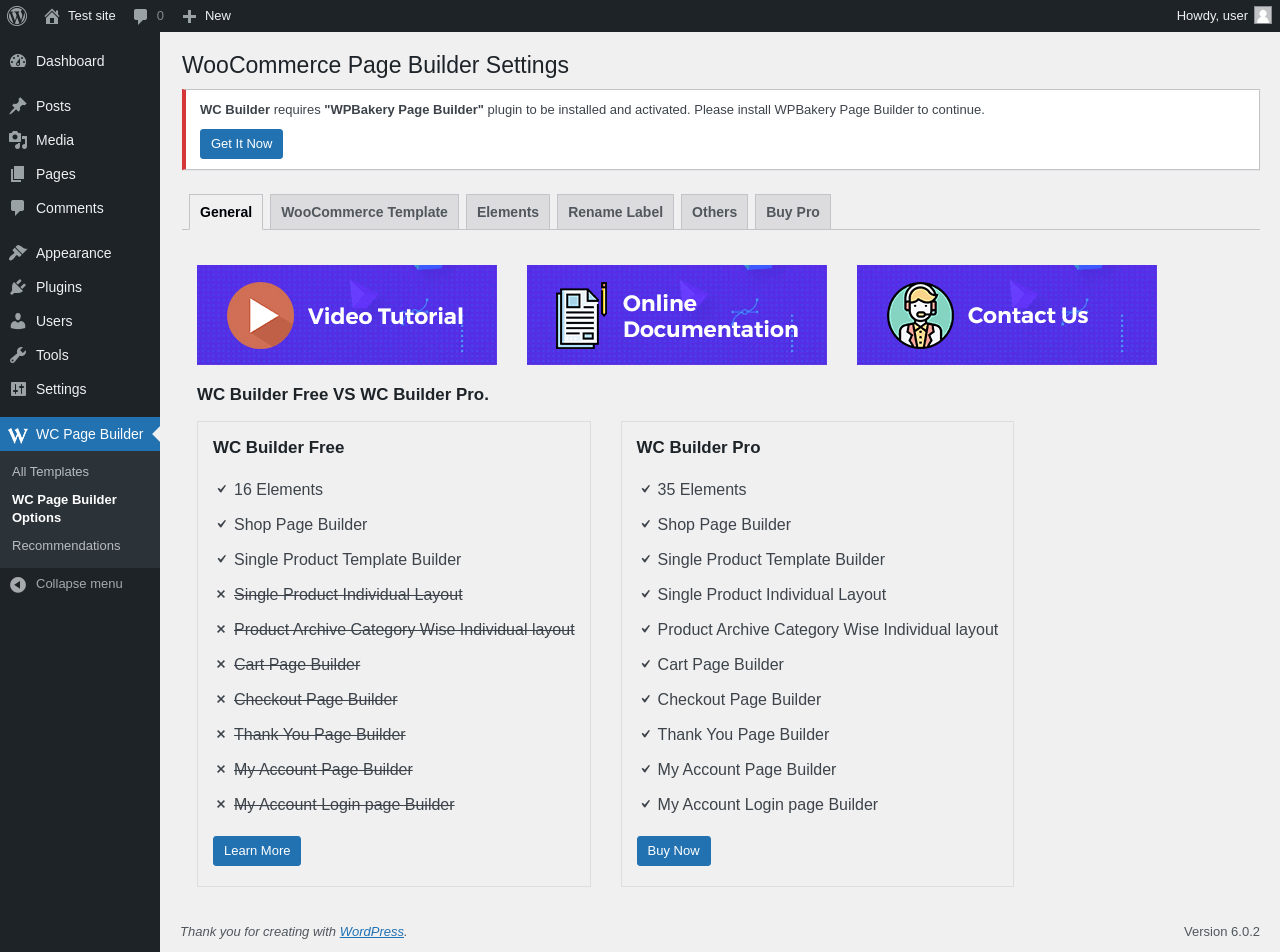The height and width of the screenshot is (952, 1280).
Task: Open the Pages menu label
Action: [x=56, y=174]
